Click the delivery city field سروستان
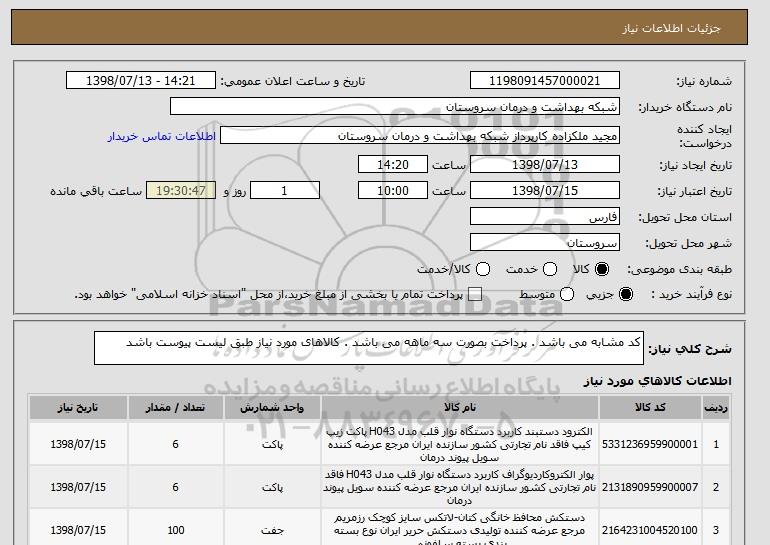 tap(545, 243)
